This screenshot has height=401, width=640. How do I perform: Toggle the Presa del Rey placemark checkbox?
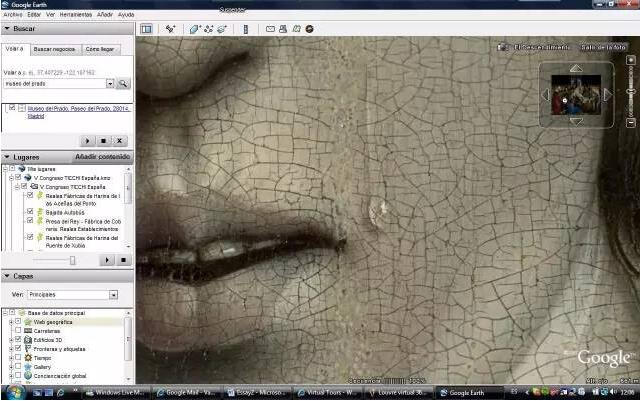point(30,221)
